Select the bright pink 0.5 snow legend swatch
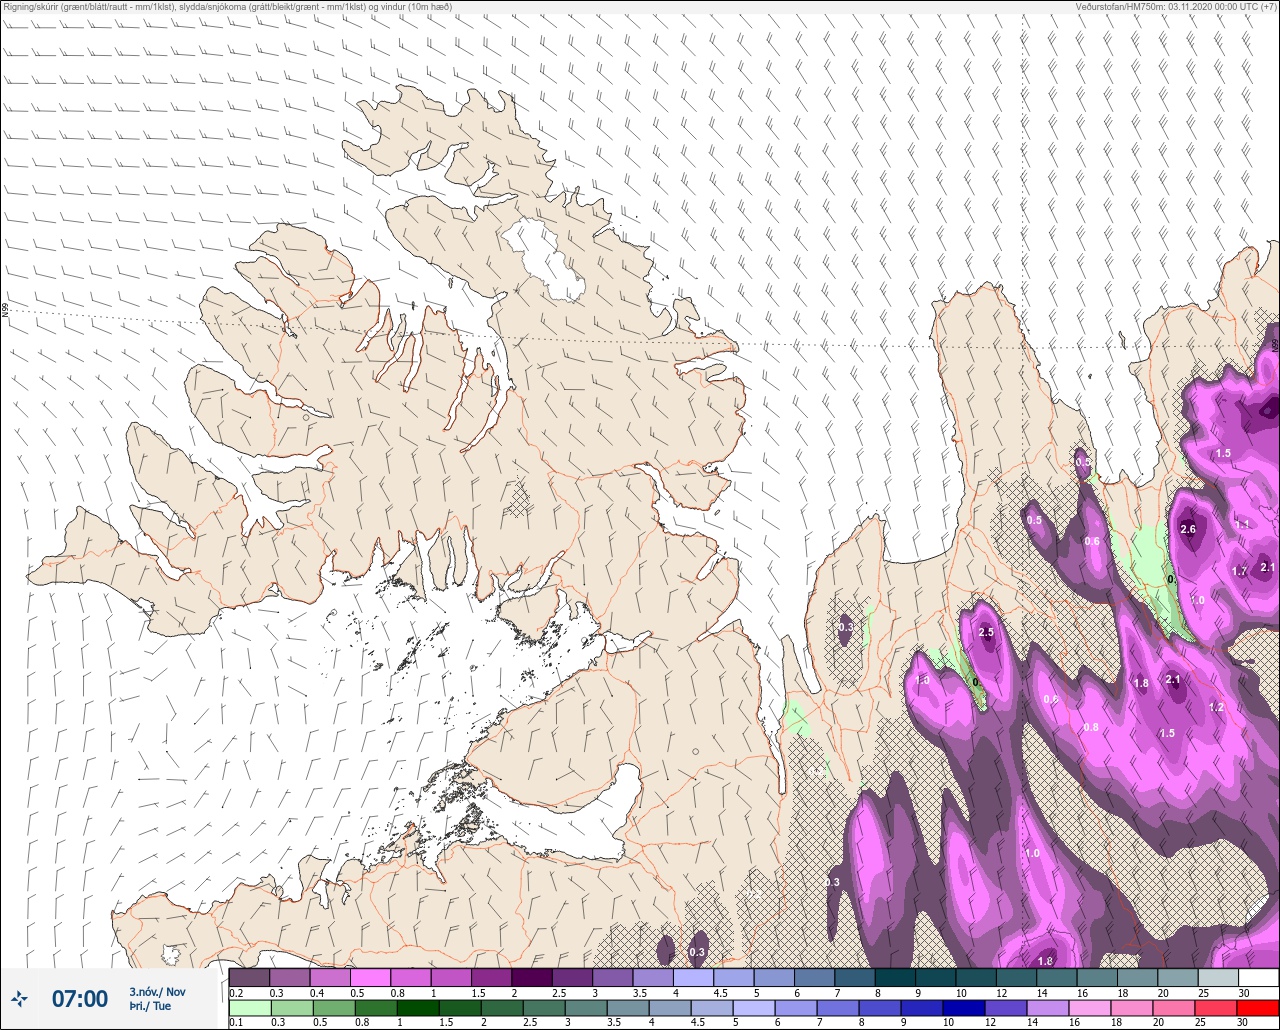 (370, 977)
